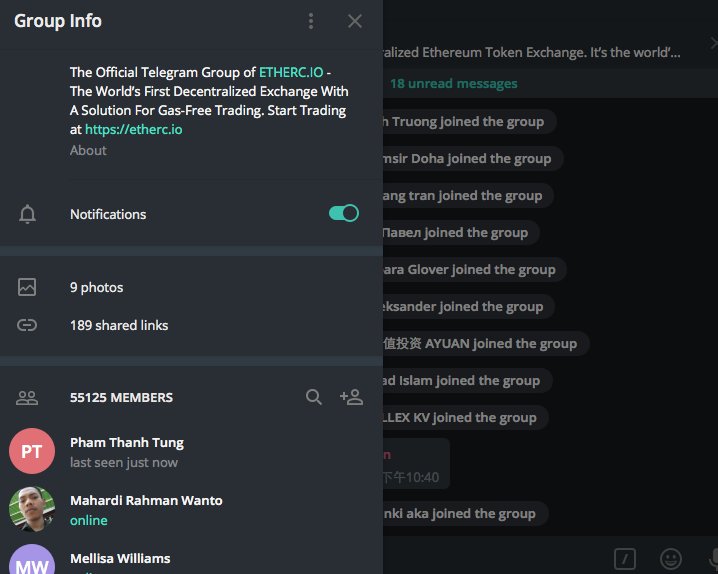Viewport: 718px width, 574px height.
Task: Click 'Doha joined the group' message
Action: pos(473,159)
